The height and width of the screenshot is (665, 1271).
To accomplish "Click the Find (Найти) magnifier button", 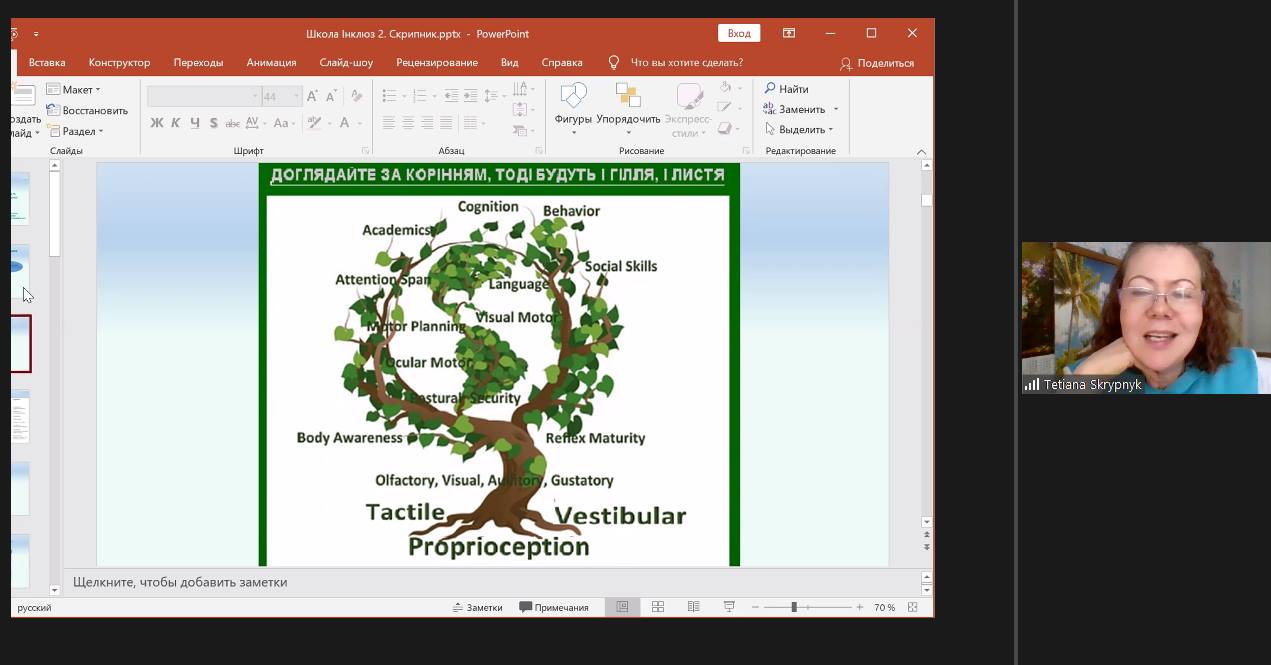I will pyautogui.click(x=786, y=89).
